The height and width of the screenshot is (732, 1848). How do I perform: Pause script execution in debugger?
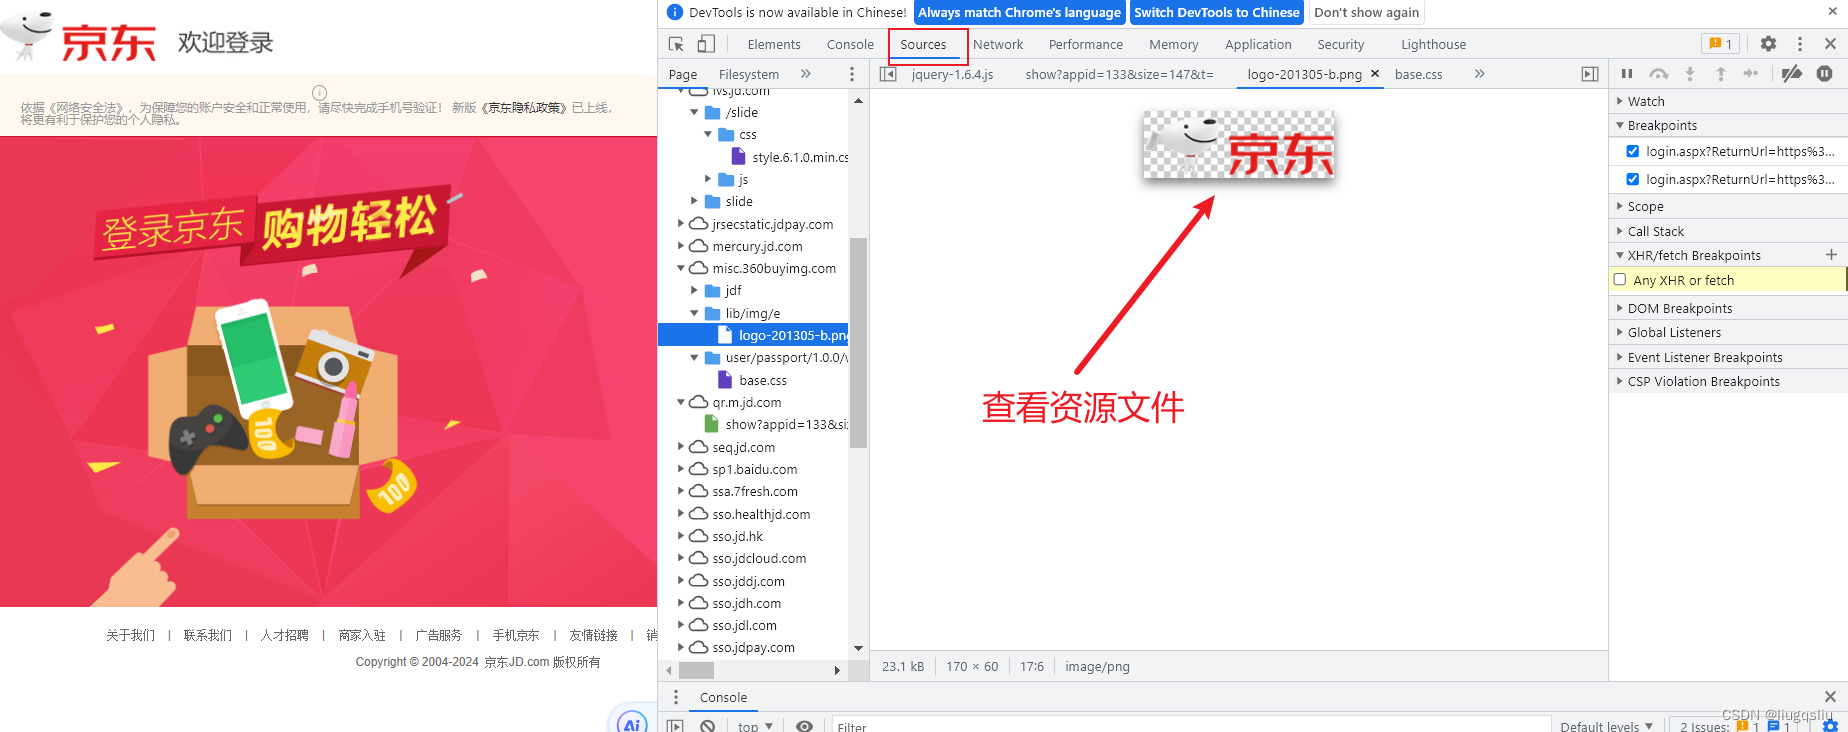tap(1627, 74)
